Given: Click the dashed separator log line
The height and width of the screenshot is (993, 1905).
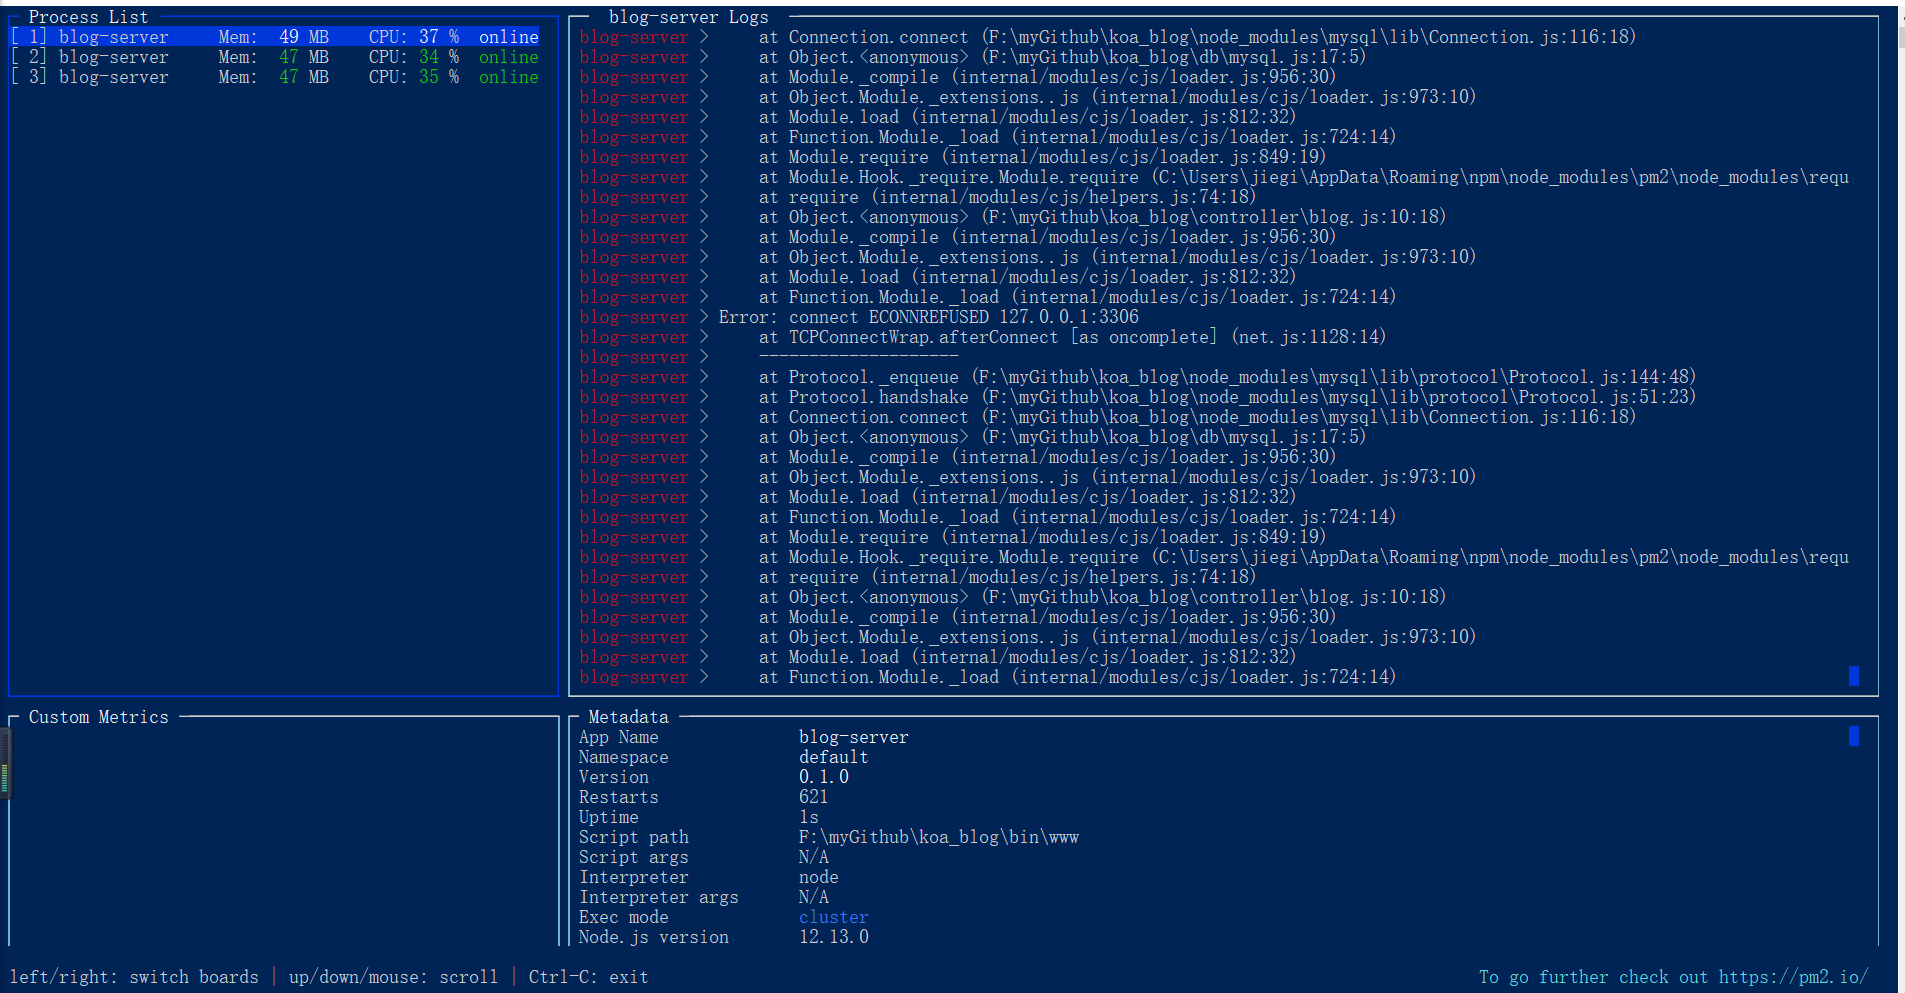Looking at the screenshot, I should coord(858,357).
